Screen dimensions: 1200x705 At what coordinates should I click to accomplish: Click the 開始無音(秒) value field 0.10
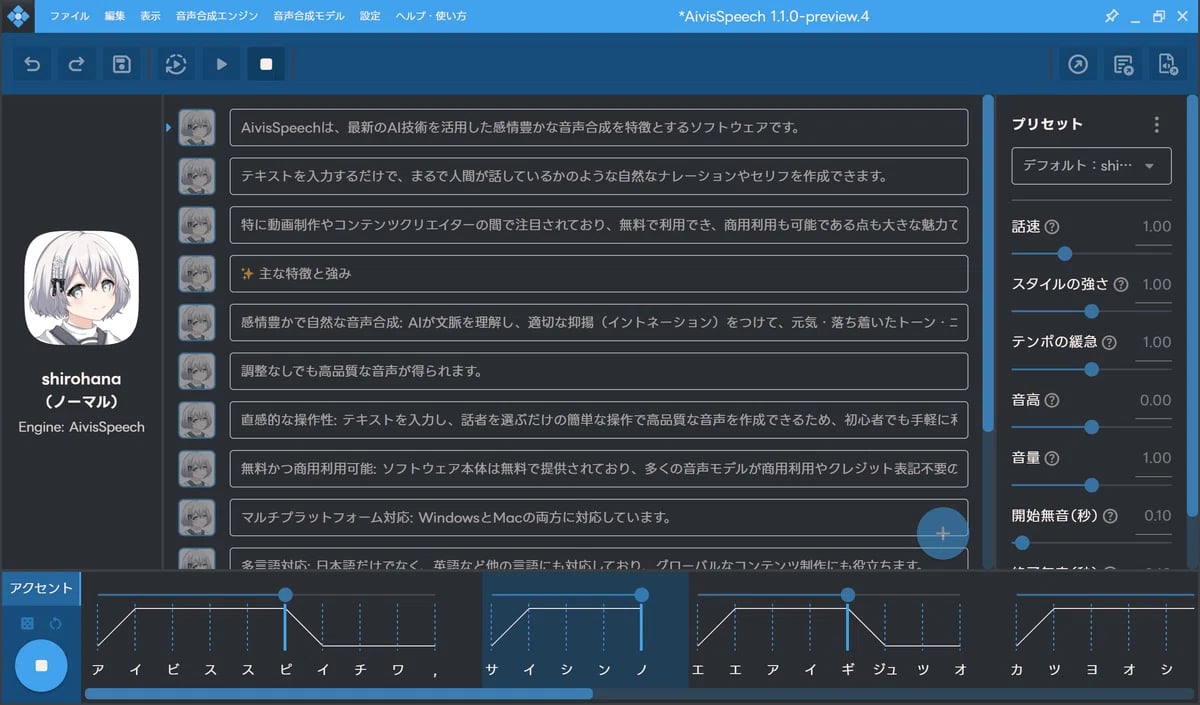(1155, 517)
